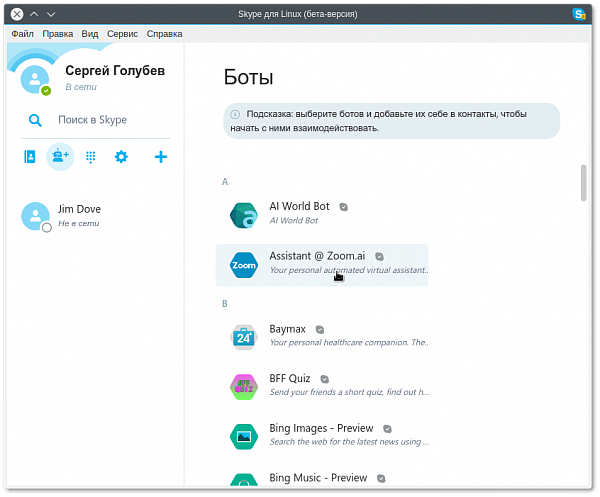This screenshot has height=497, width=600.
Task: Click the plus icon for new chat
Action: pyautogui.click(x=161, y=157)
